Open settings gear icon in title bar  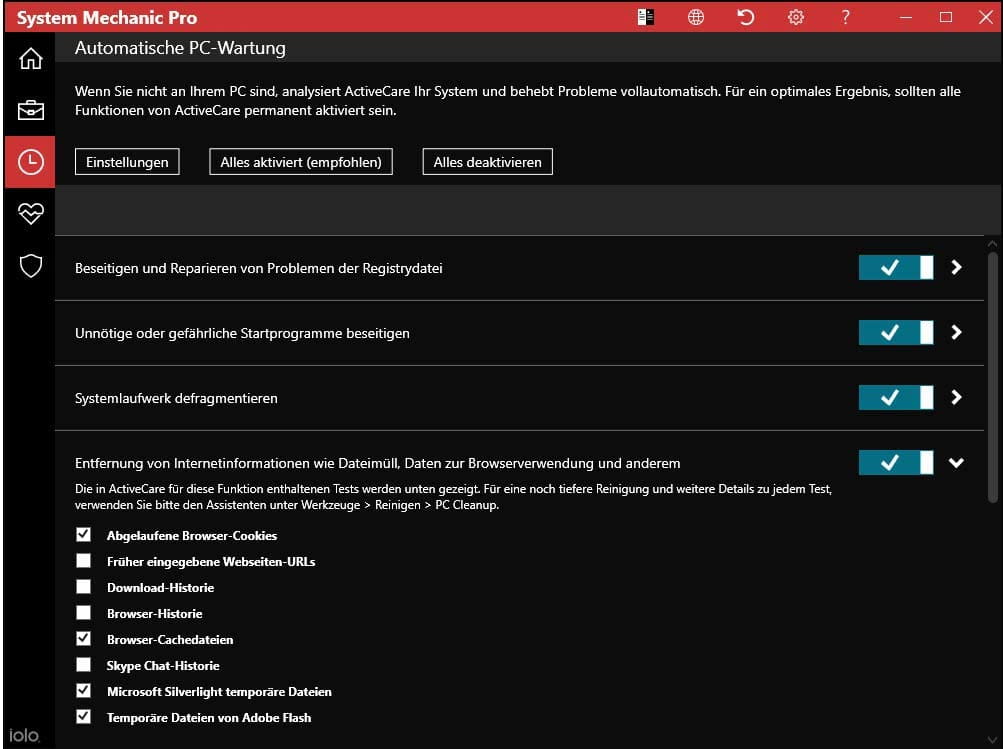796,17
